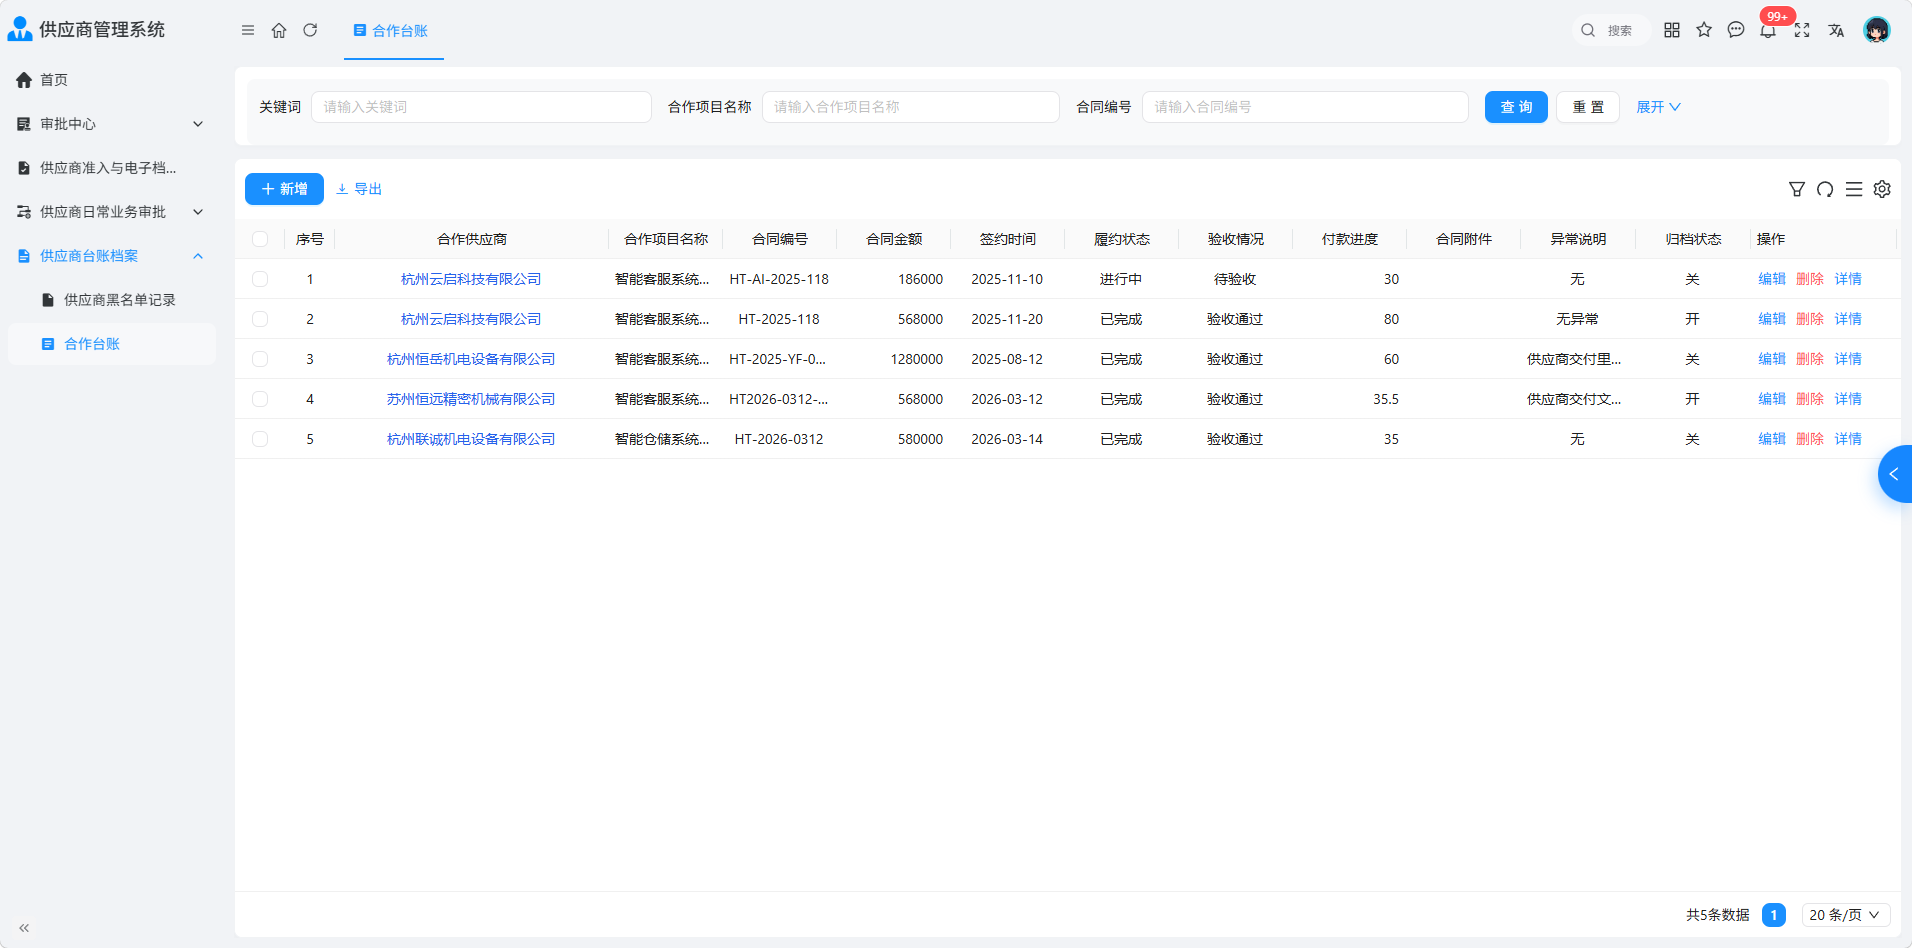Select all rows header checkbox
Image resolution: width=1912 pixels, height=948 pixels.
[x=260, y=239]
